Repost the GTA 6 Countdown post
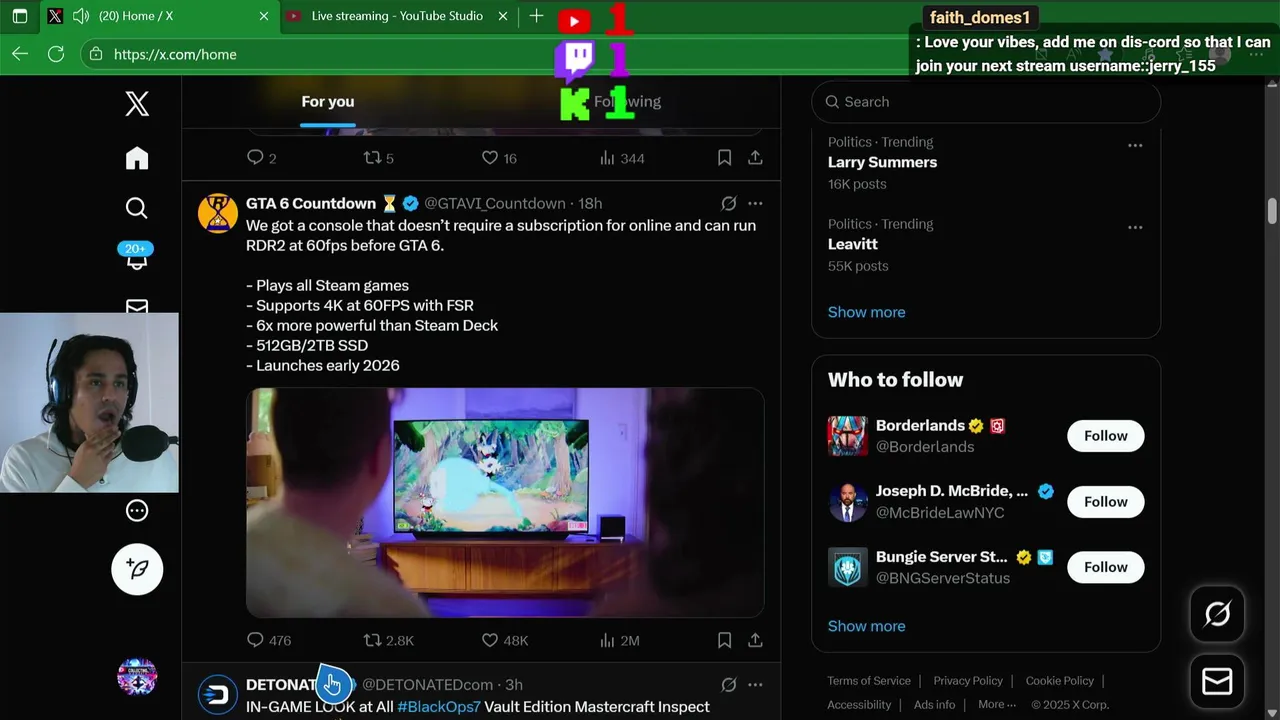Image resolution: width=1280 pixels, height=720 pixels. tap(388, 640)
